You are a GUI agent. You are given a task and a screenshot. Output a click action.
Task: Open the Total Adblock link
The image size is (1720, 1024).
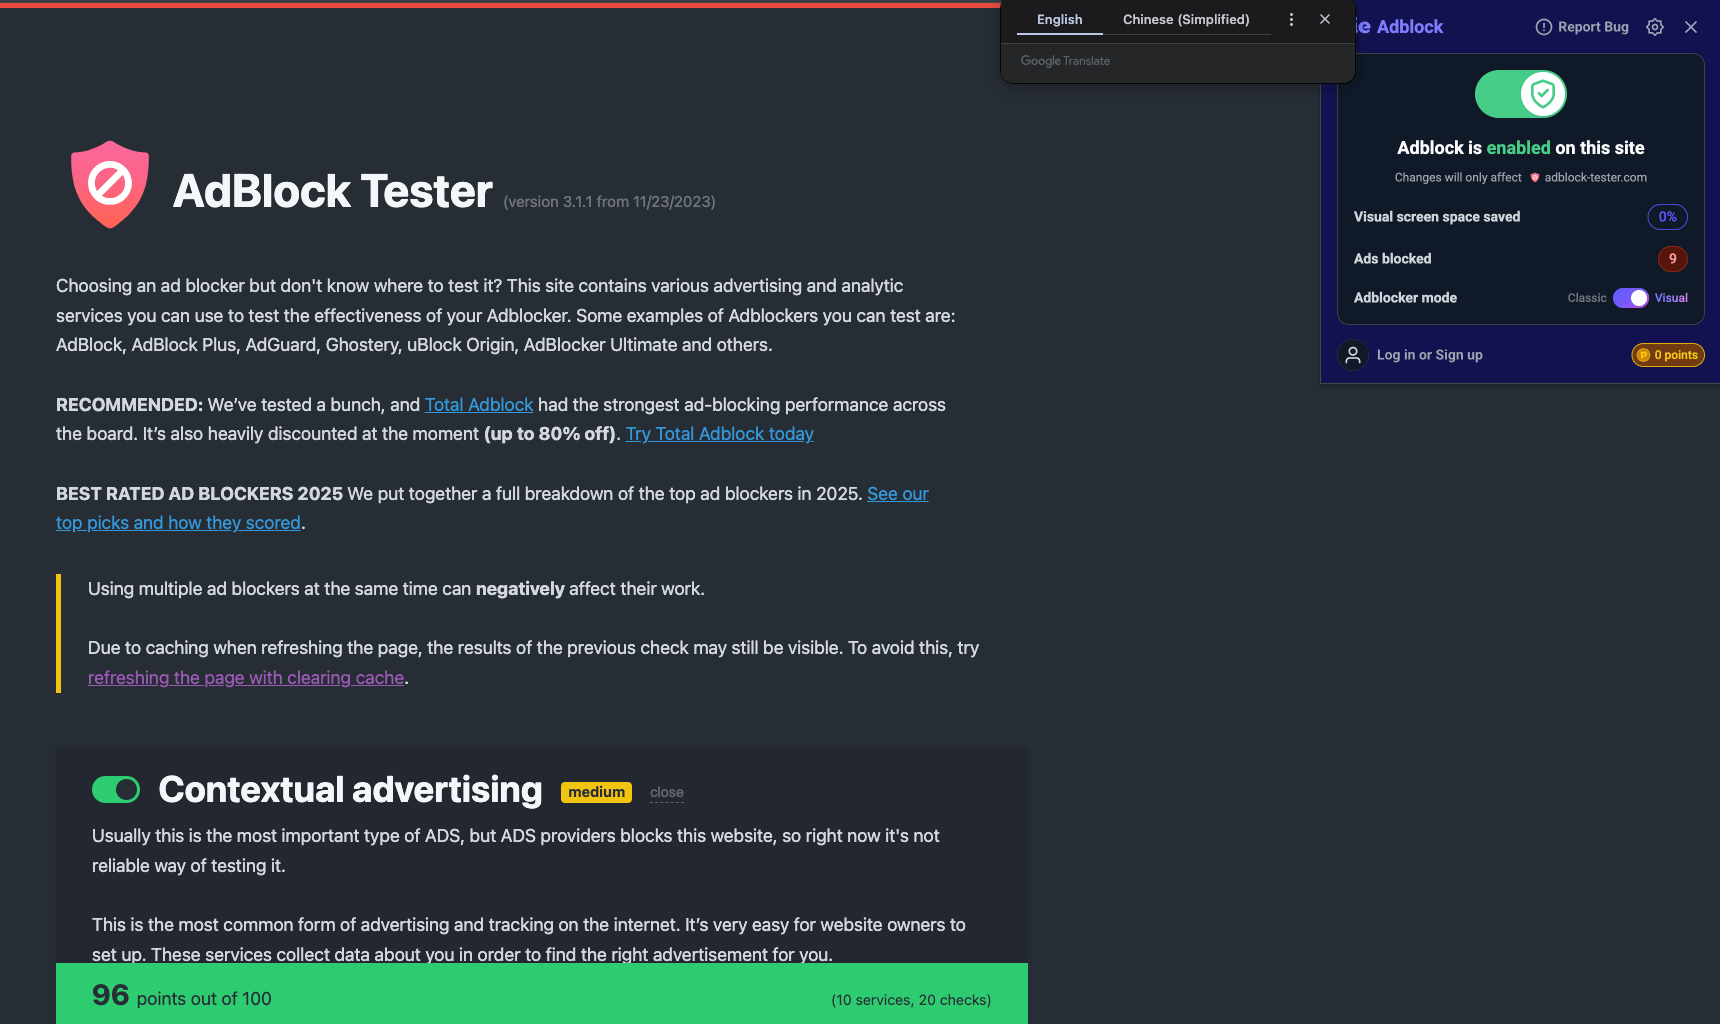coord(479,405)
